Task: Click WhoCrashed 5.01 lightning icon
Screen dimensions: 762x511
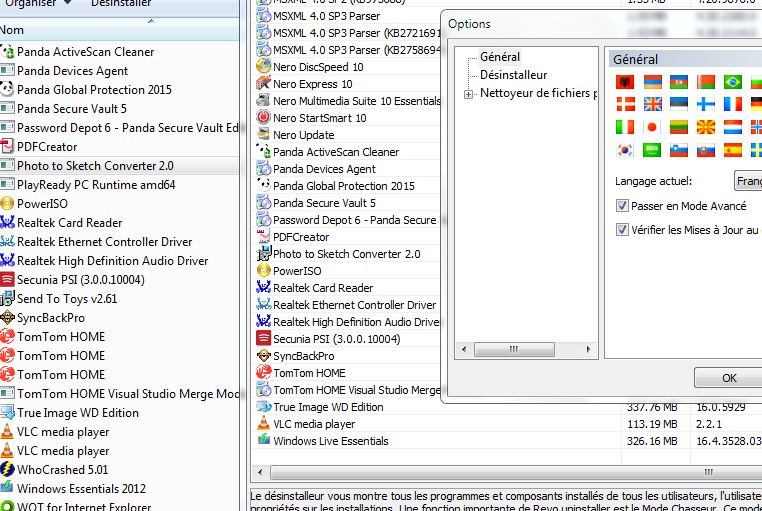Action: 7,470
